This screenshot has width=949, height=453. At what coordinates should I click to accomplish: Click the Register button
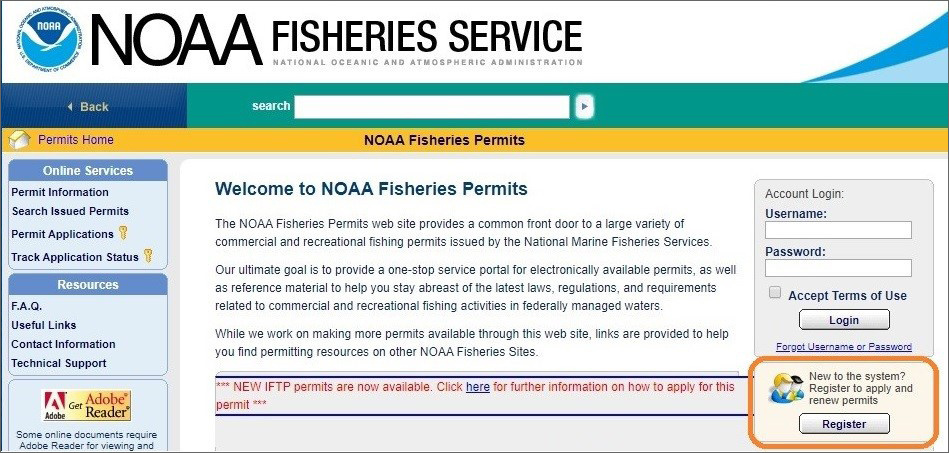point(844,424)
